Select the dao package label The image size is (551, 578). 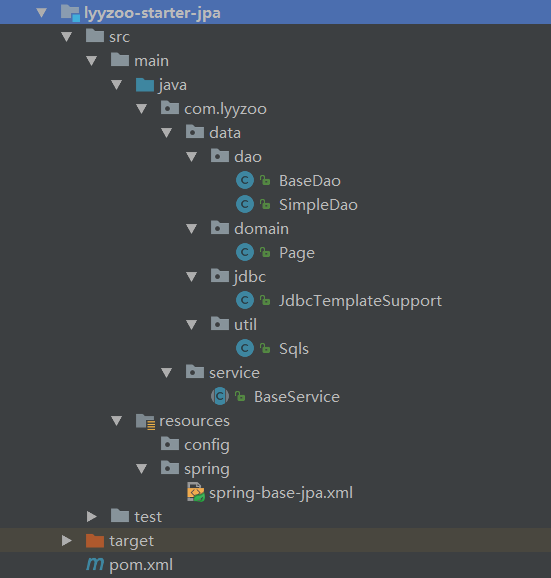248,157
